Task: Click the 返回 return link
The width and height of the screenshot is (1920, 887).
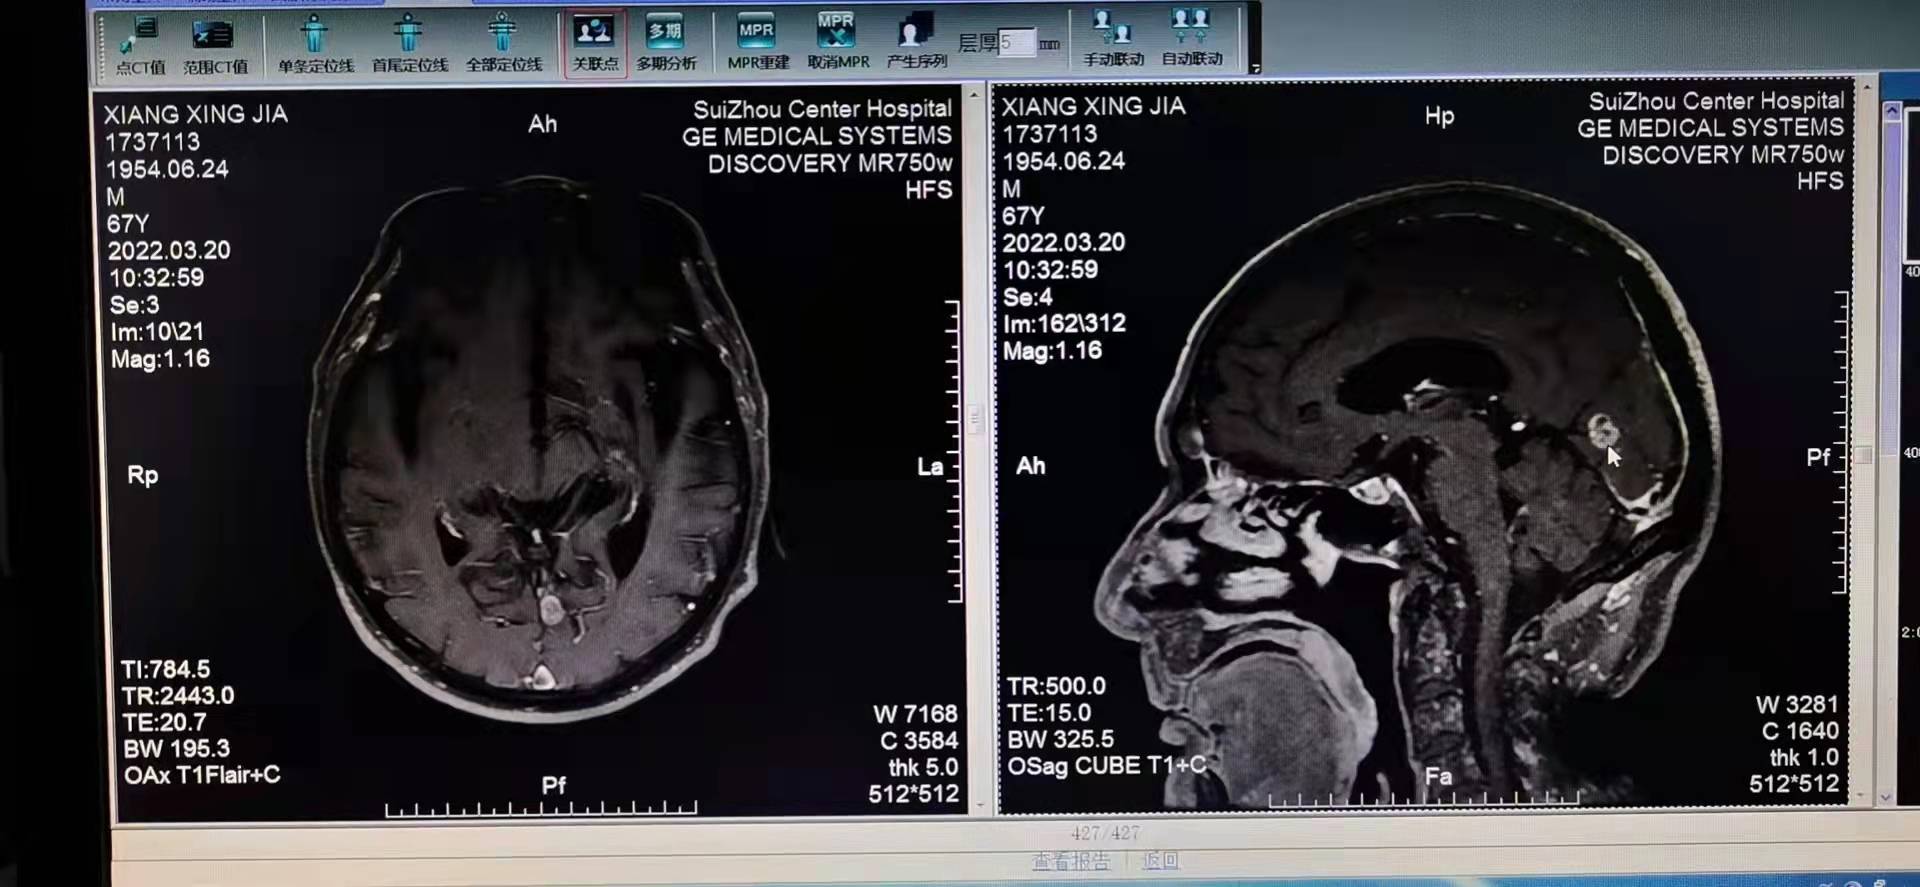Action: coord(1160,860)
